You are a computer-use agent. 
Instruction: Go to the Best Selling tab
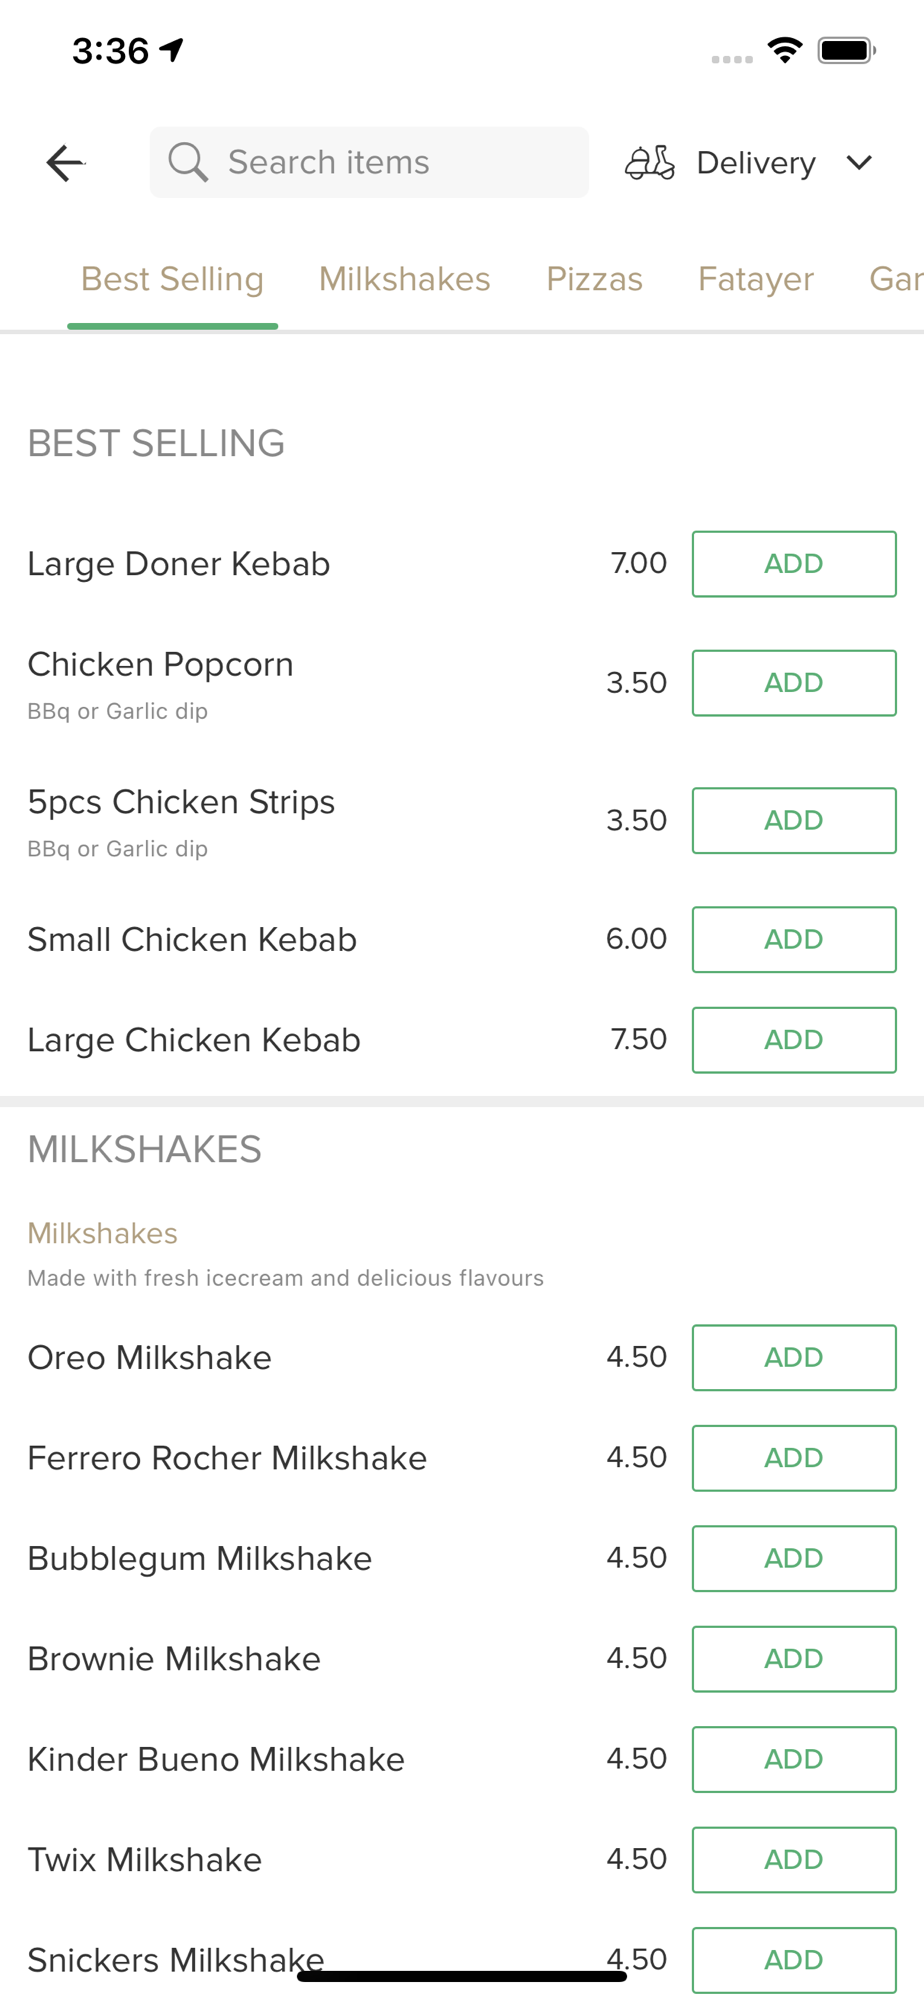tap(172, 279)
